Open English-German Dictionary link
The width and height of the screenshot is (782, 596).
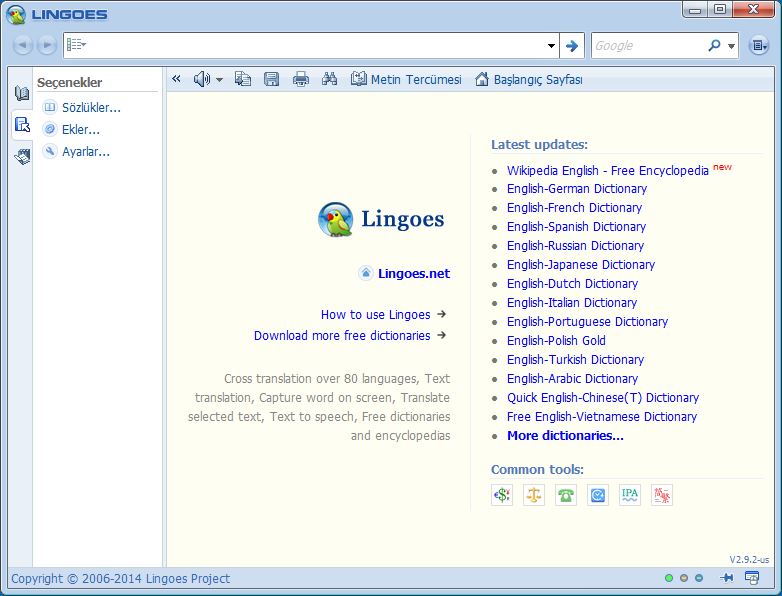[x=577, y=189]
